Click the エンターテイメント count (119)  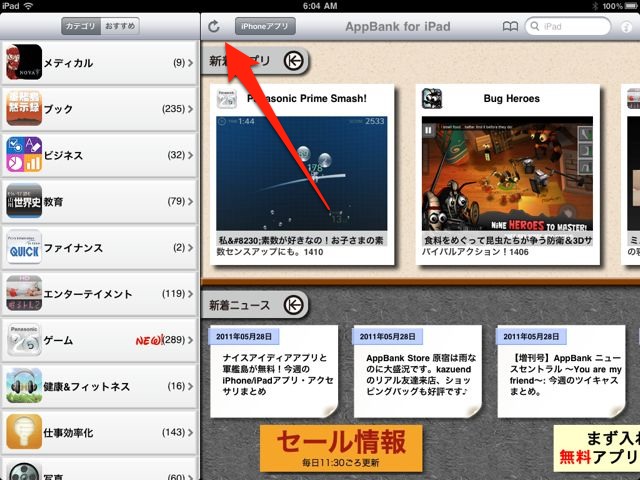173,293
